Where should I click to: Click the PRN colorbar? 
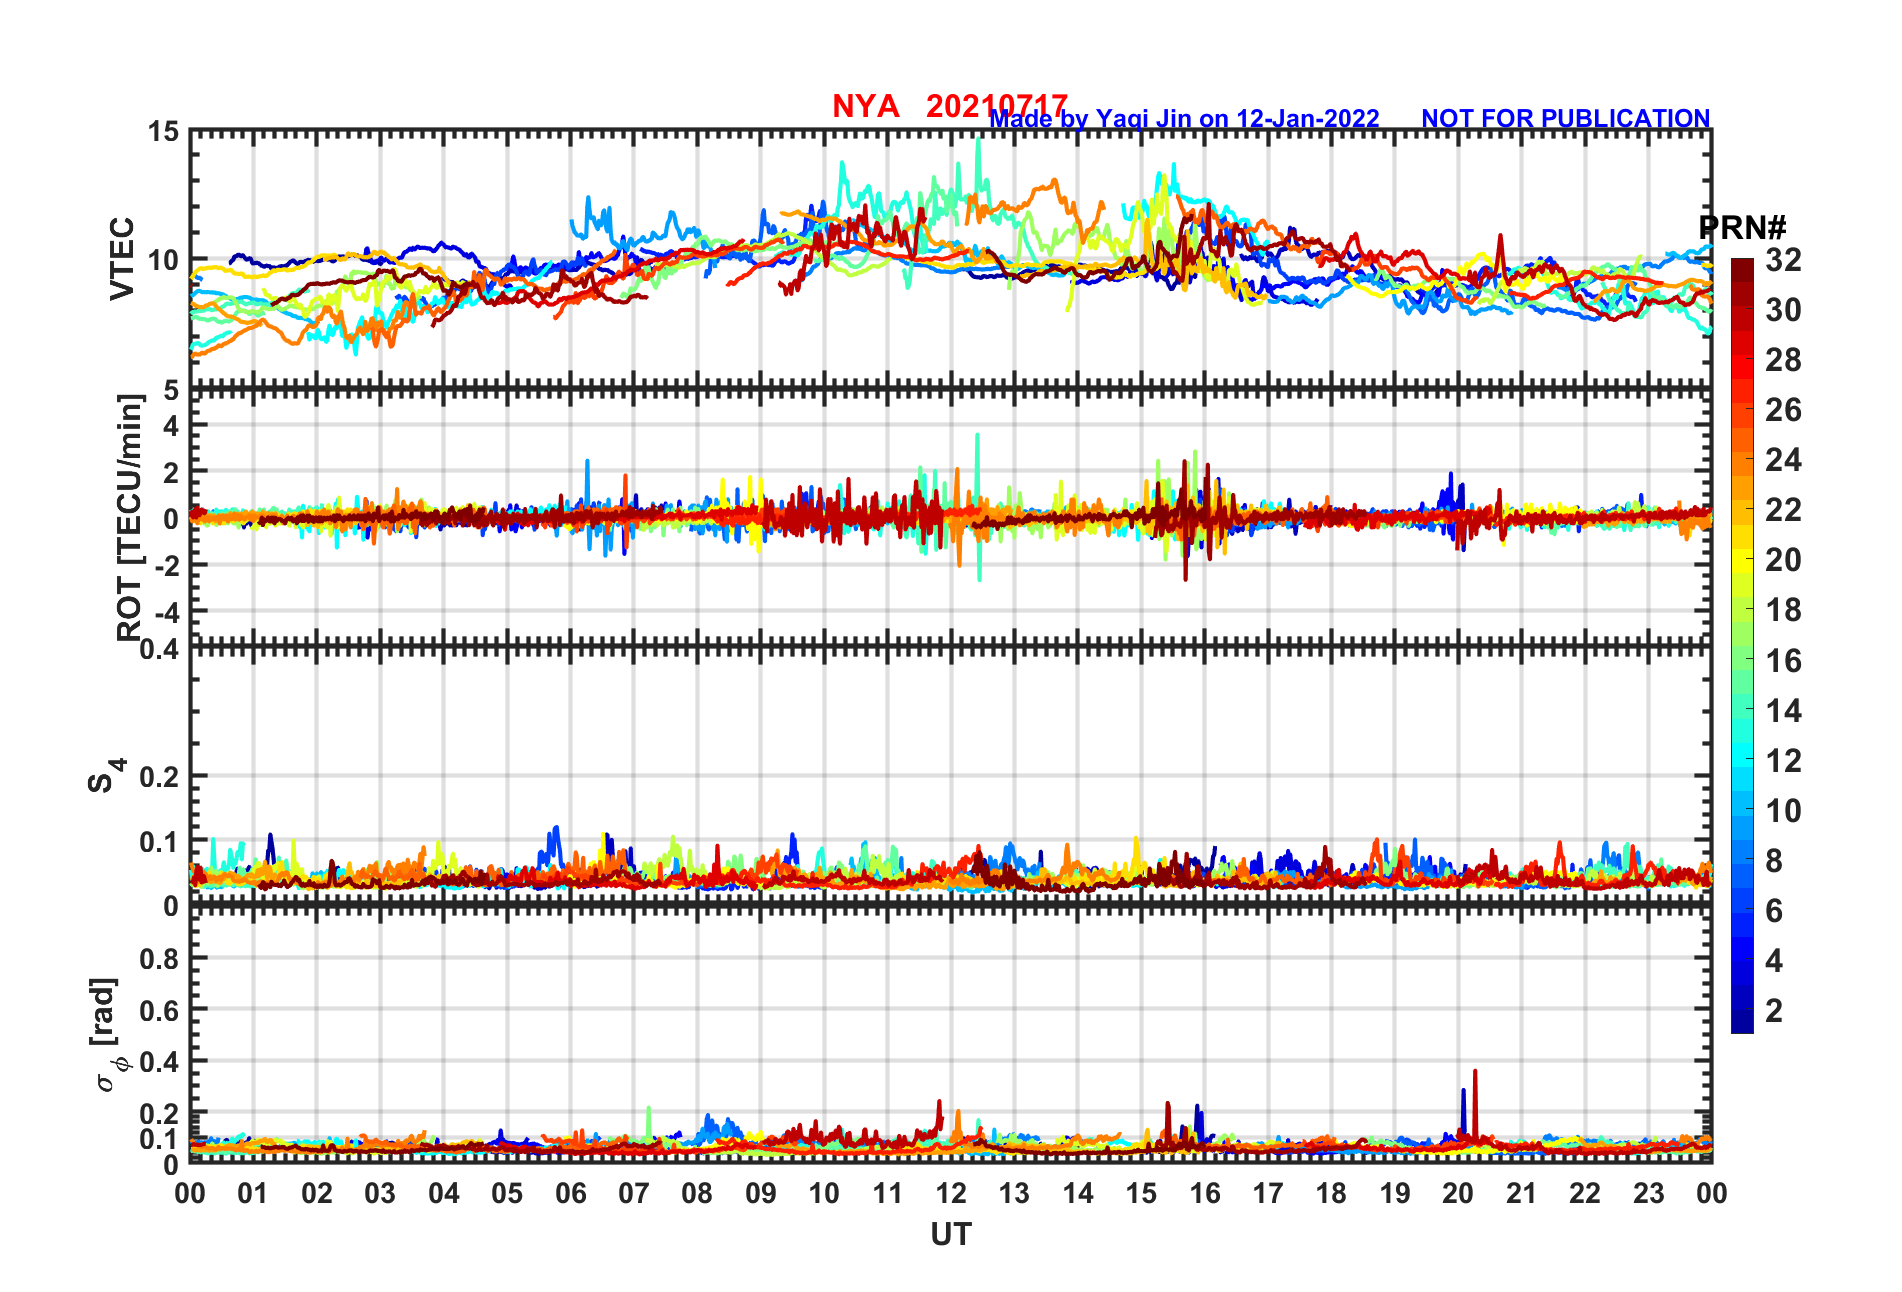click(1742, 646)
